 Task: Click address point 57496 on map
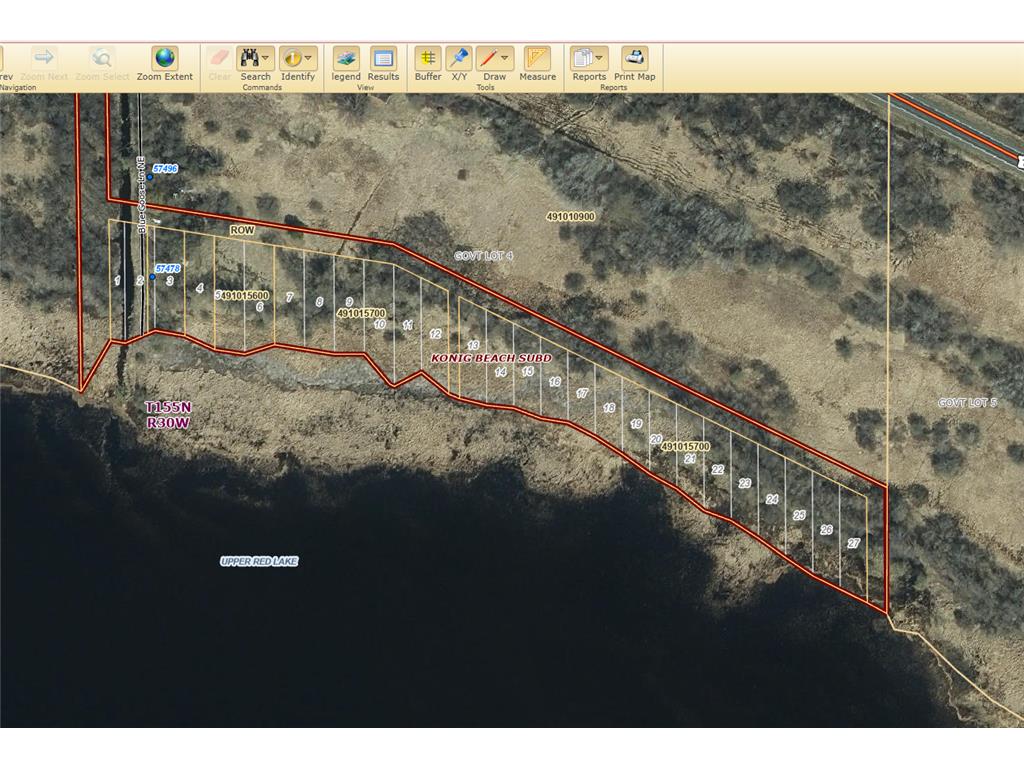tap(149, 178)
